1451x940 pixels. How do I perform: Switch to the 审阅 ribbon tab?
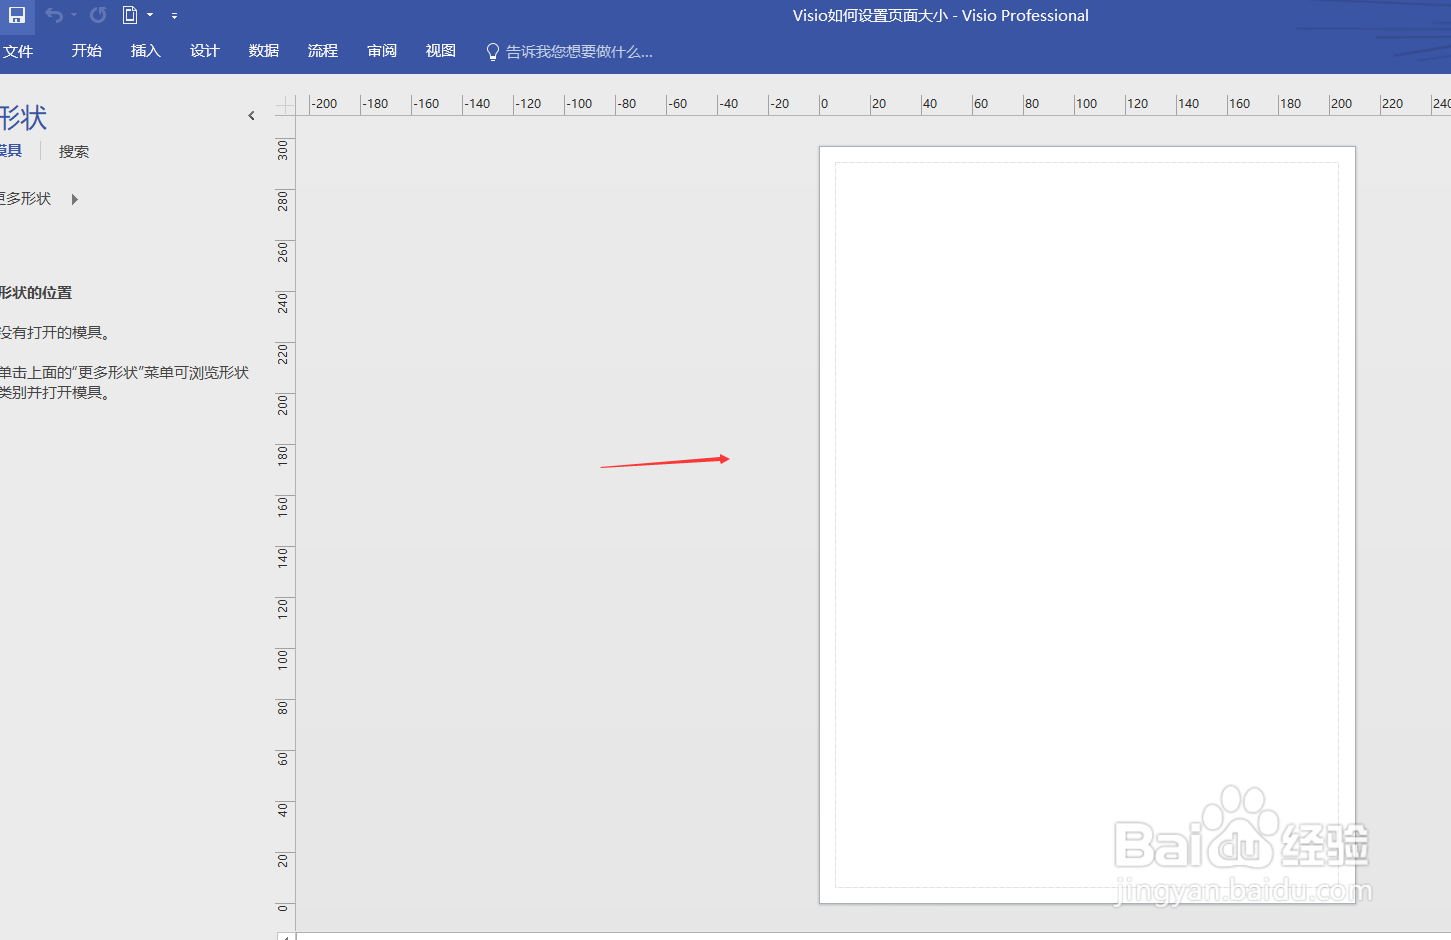click(382, 51)
